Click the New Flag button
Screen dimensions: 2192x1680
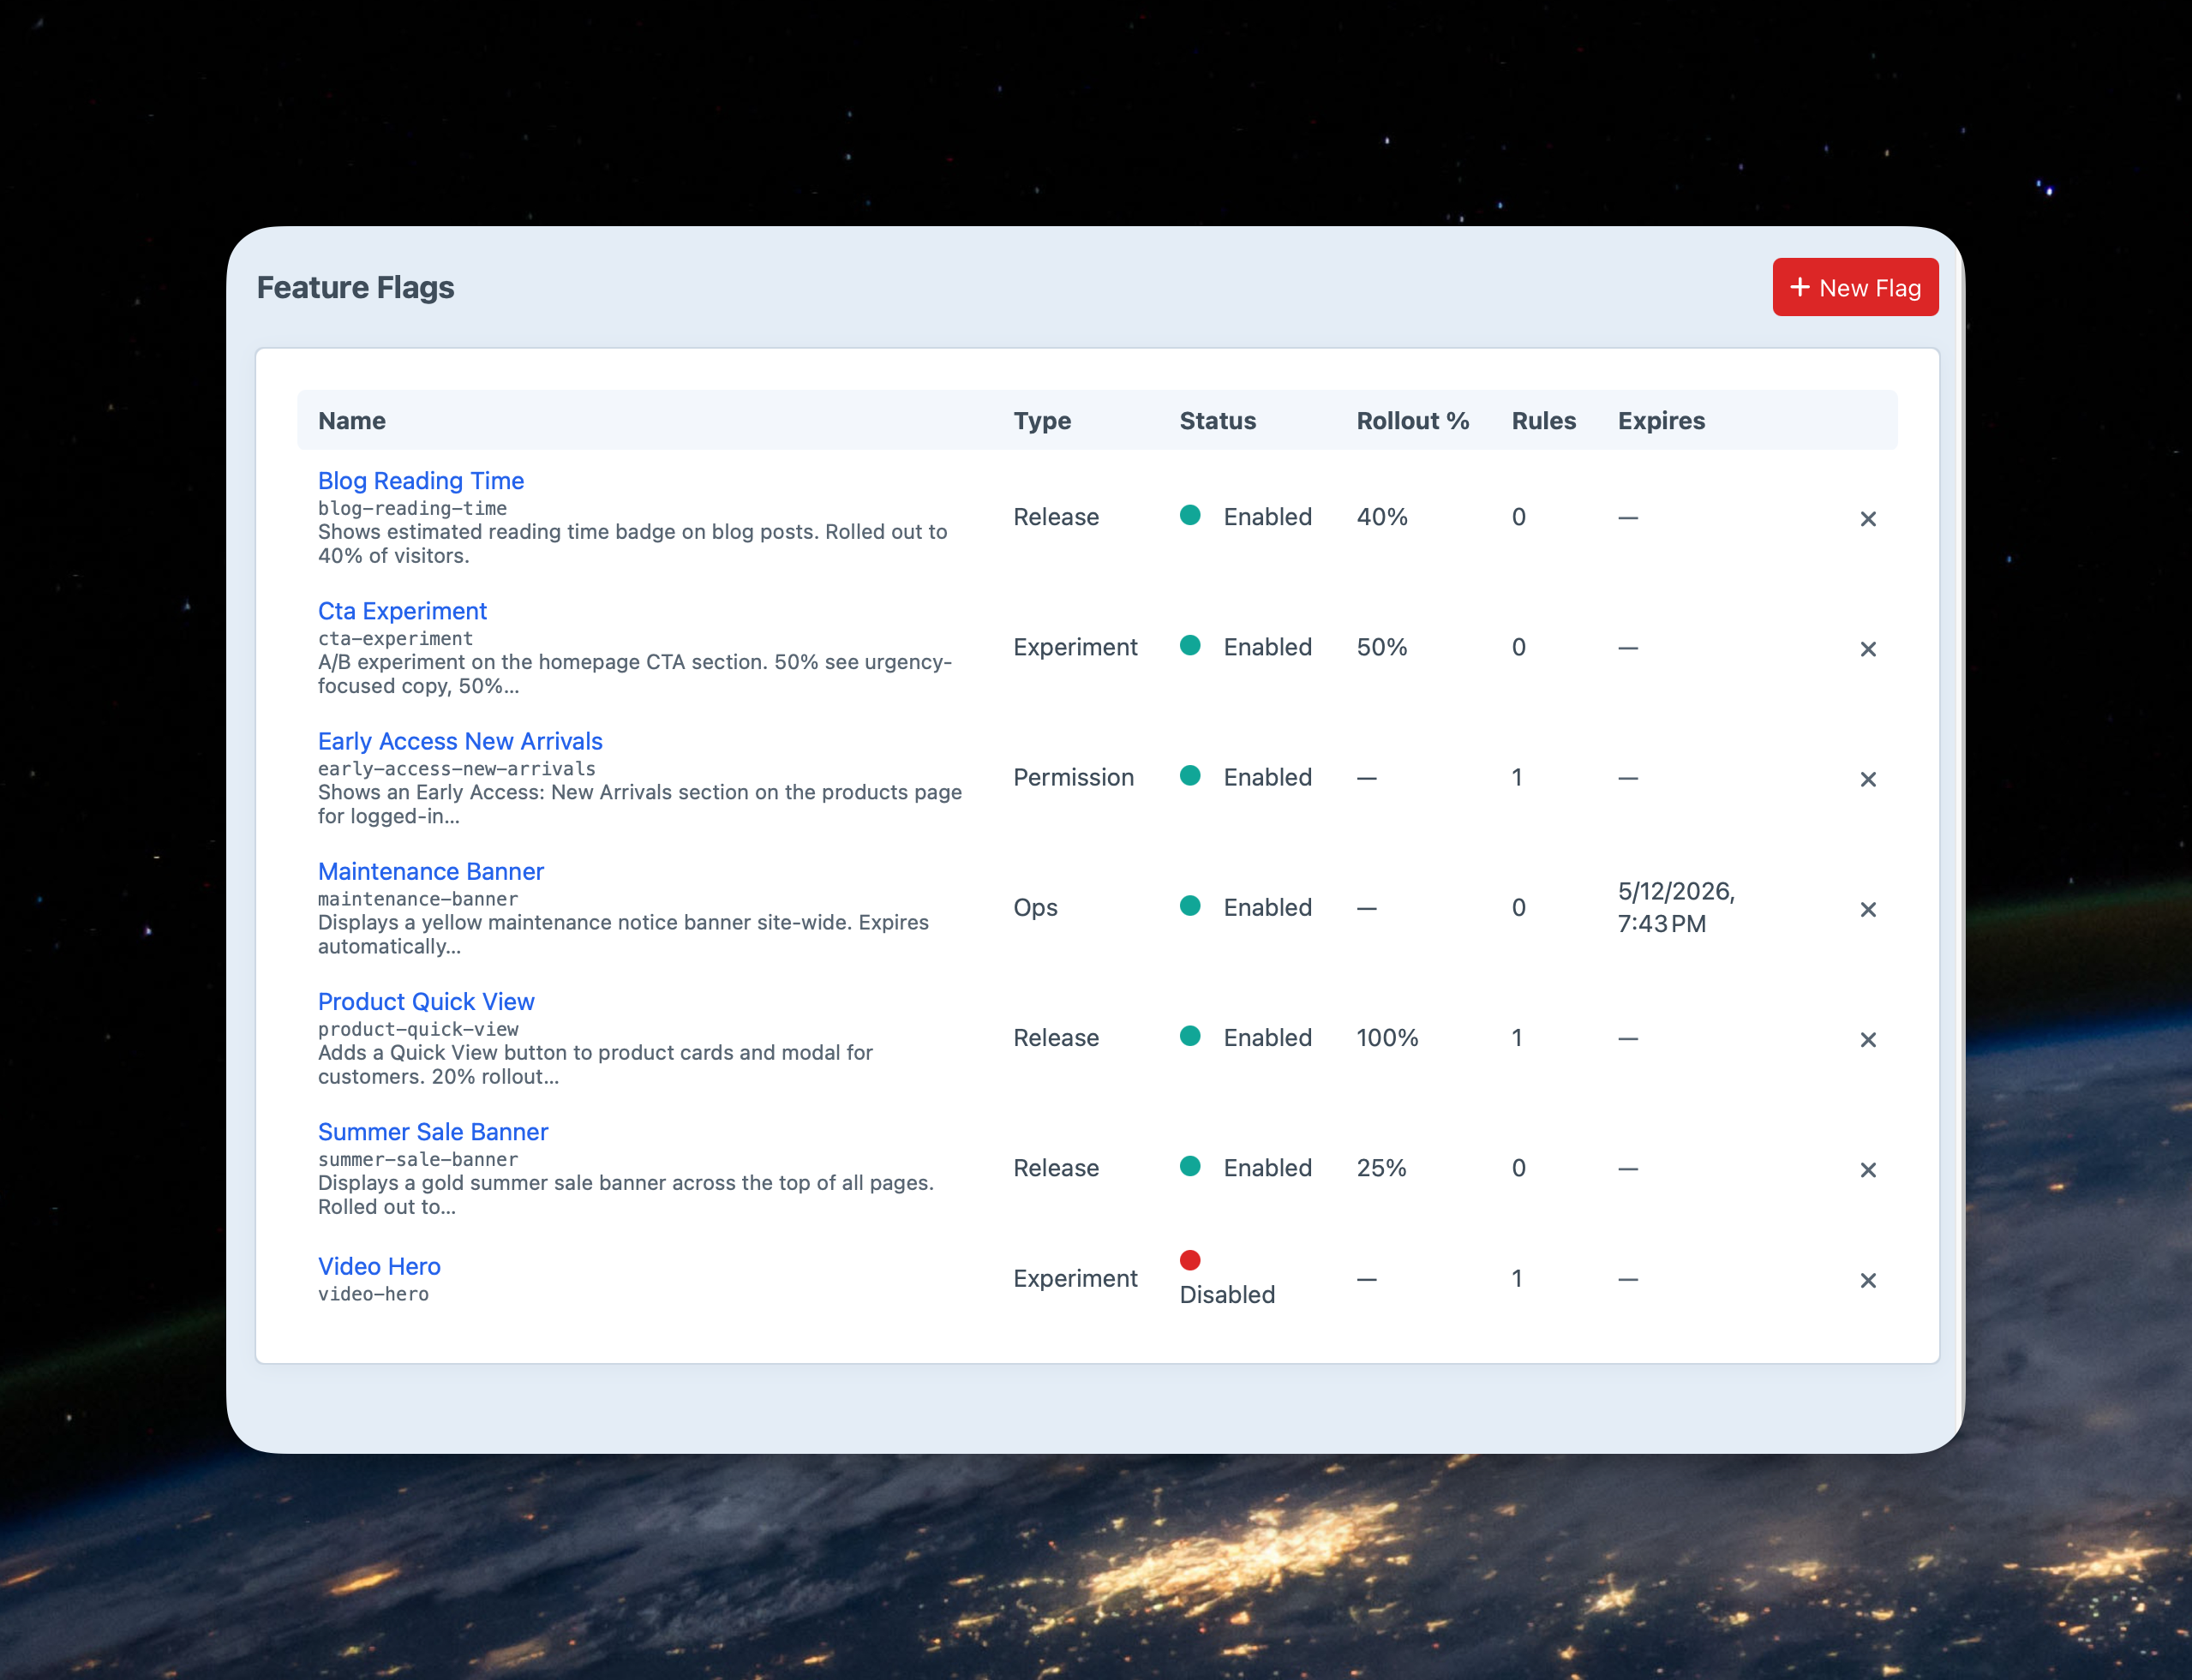click(x=1855, y=287)
